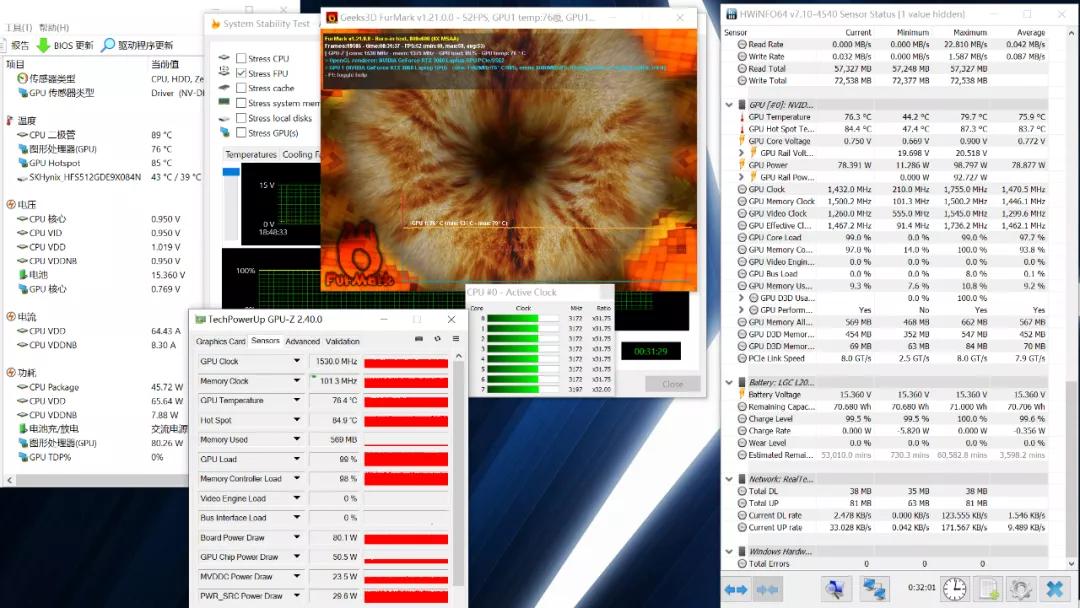1080x608 pixels.
Task: Switch to the Graphics Card tab in GPU-Z
Action: tap(220, 342)
